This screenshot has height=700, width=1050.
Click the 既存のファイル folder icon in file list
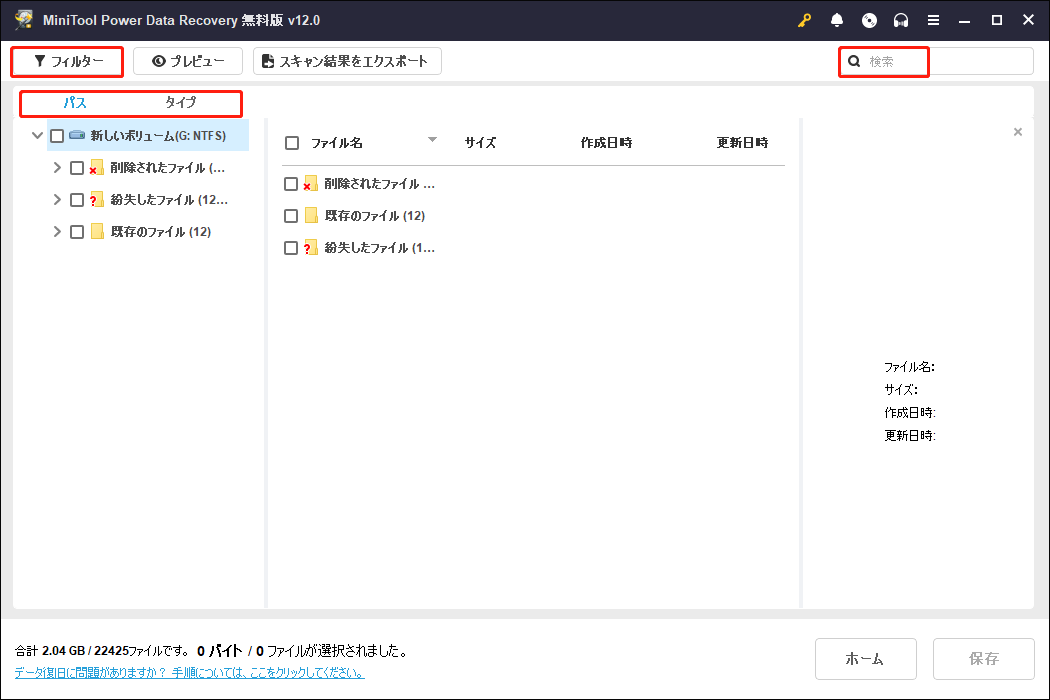(311, 215)
